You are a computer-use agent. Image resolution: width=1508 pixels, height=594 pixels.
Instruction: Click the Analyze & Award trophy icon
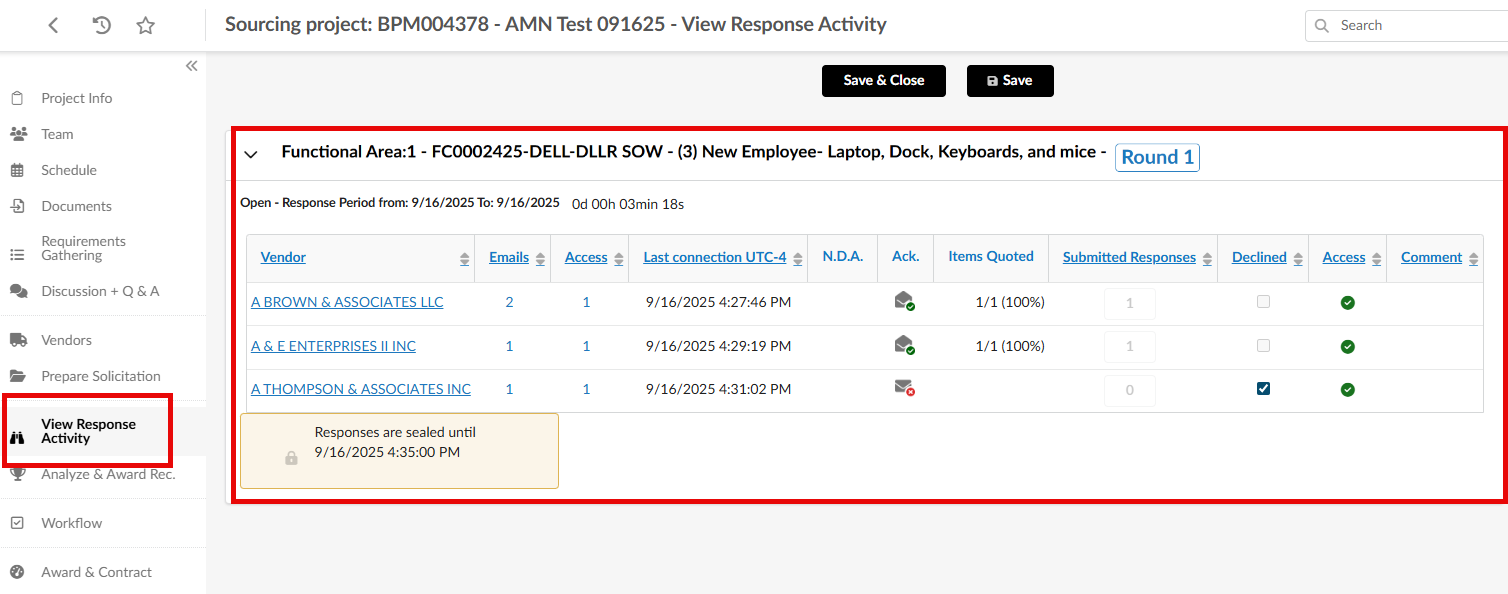[17, 474]
